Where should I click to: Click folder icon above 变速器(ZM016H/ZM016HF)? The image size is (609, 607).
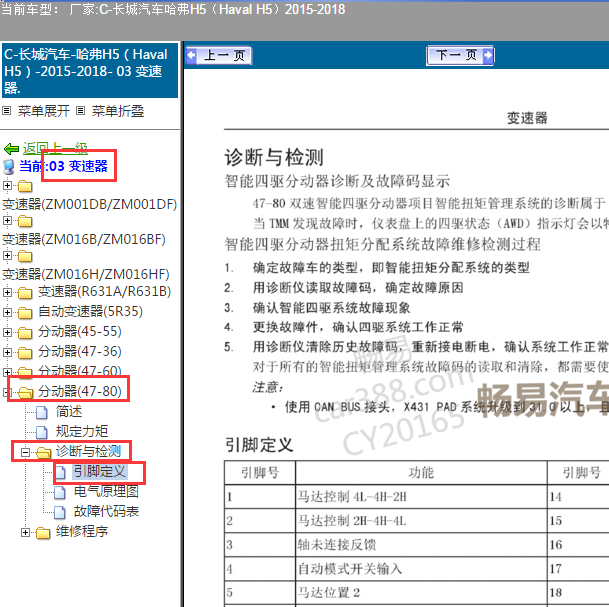[x=25, y=256]
